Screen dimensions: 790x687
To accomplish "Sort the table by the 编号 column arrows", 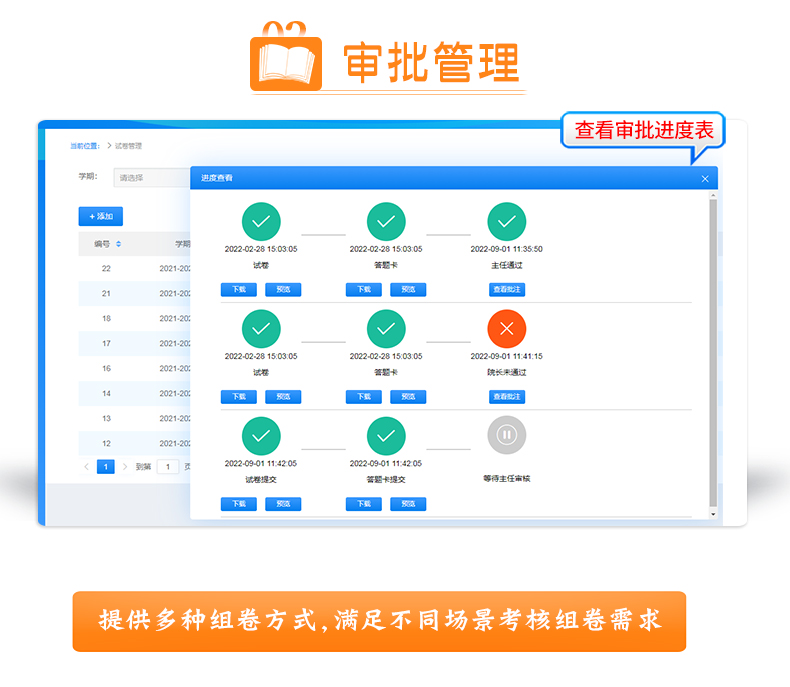I will 119,243.
